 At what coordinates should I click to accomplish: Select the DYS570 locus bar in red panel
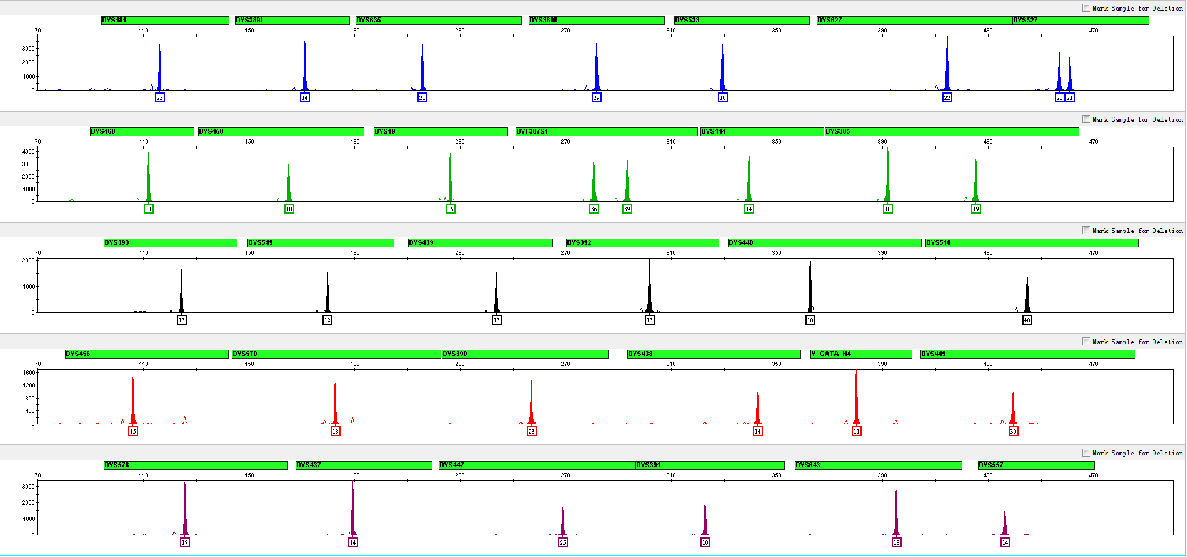[x=336, y=354]
